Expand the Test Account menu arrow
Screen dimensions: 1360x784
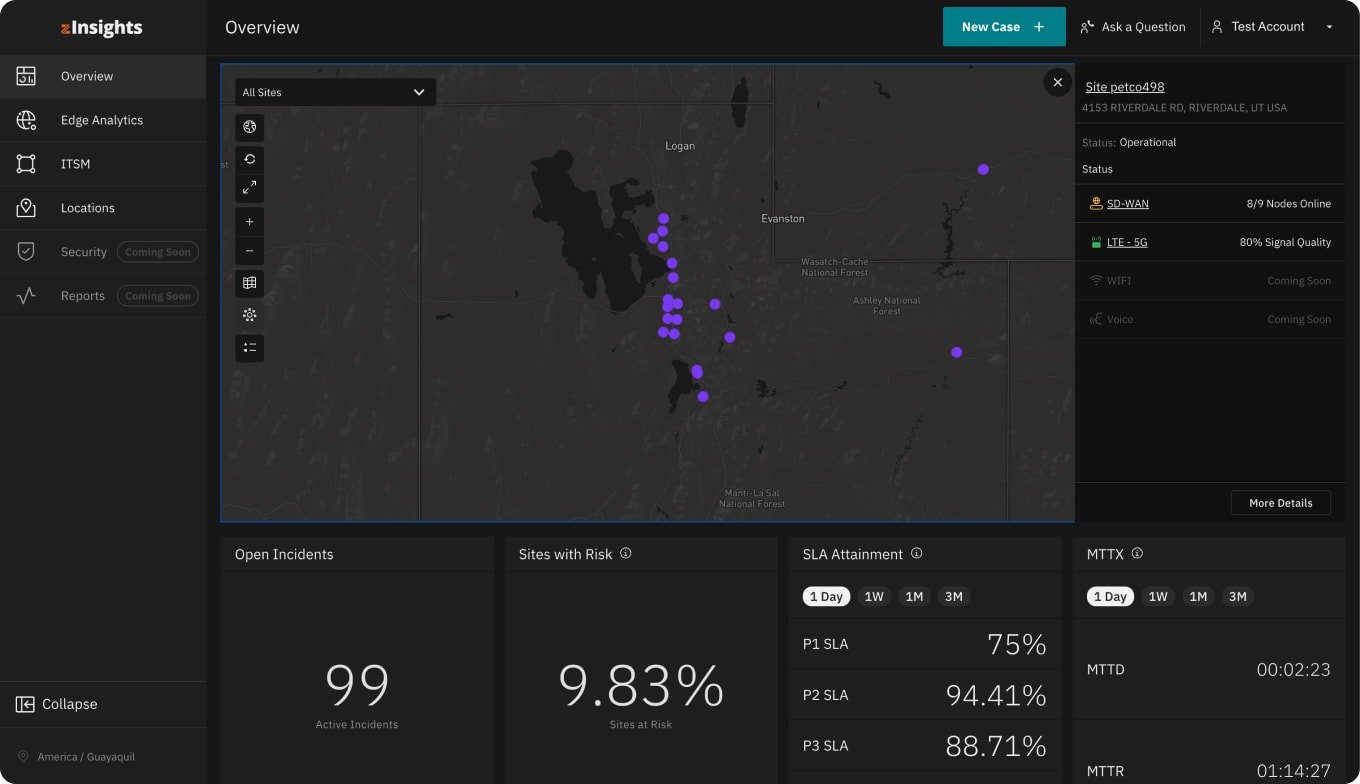coord(1329,27)
